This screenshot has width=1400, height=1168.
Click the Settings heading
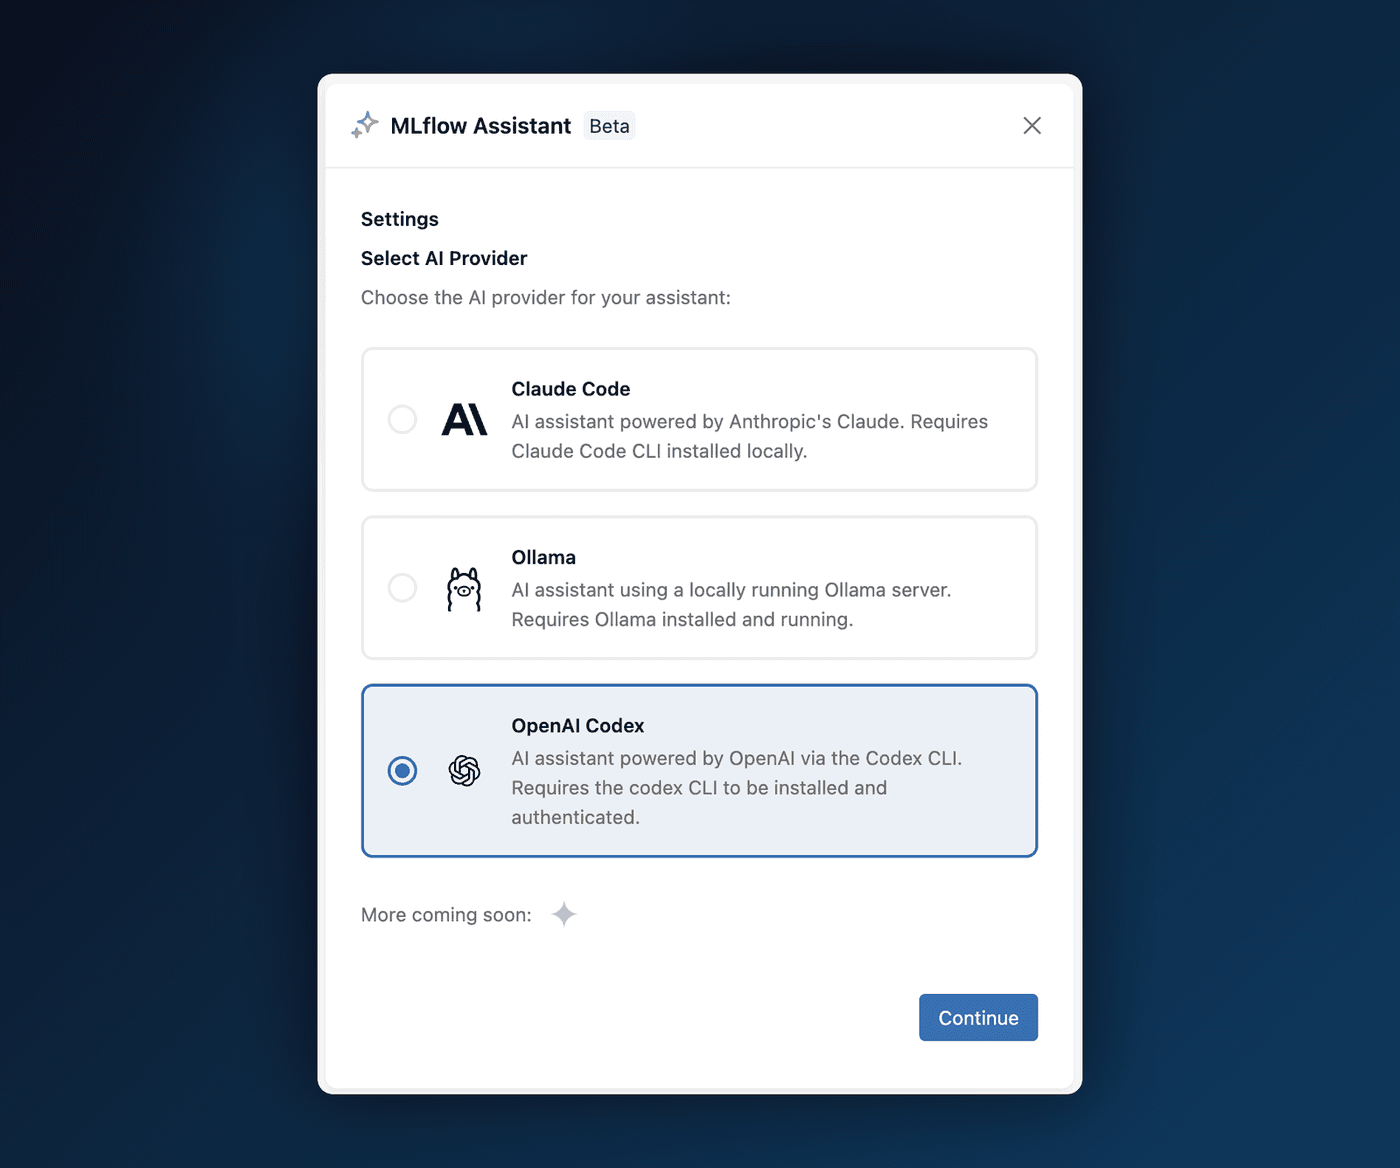pos(400,219)
